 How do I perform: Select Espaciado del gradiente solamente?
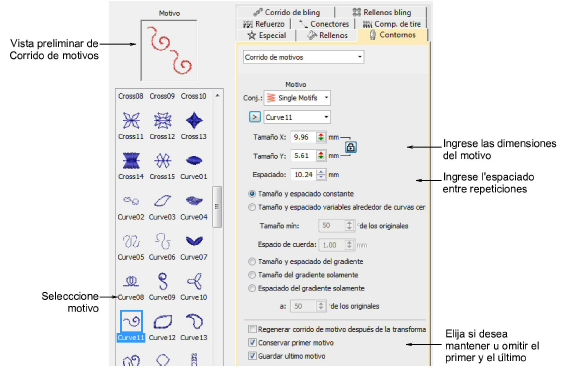coord(252,288)
